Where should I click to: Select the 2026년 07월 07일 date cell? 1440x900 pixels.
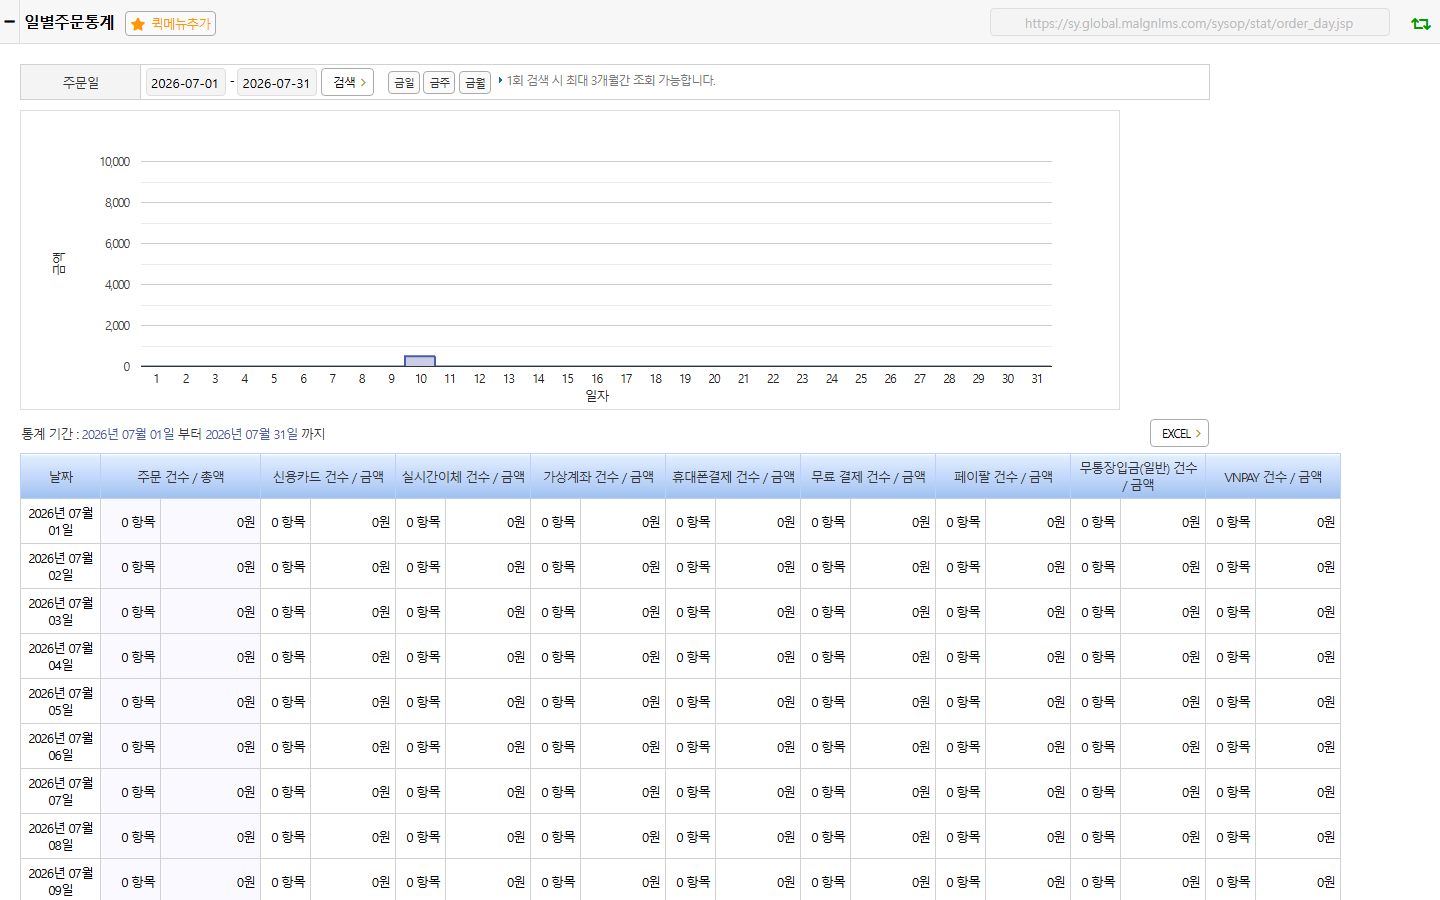tap(61, 791)
